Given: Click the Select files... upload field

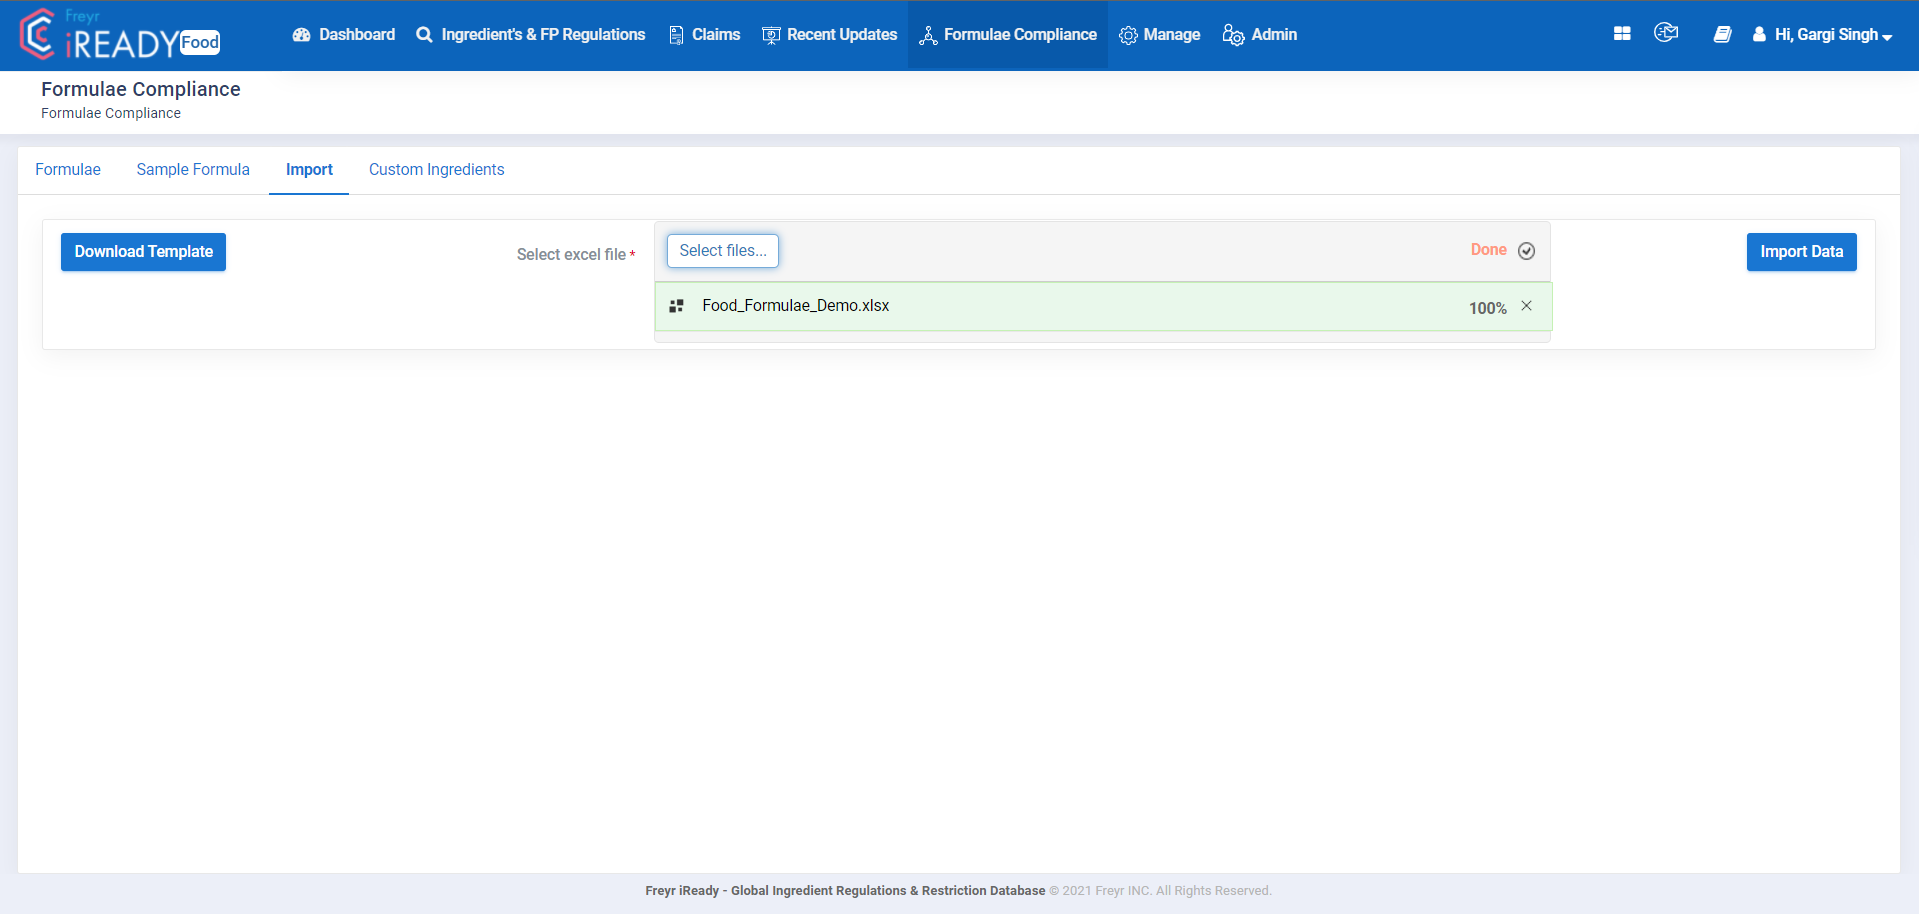Looking at the screenshot, I should coord(722,250).
